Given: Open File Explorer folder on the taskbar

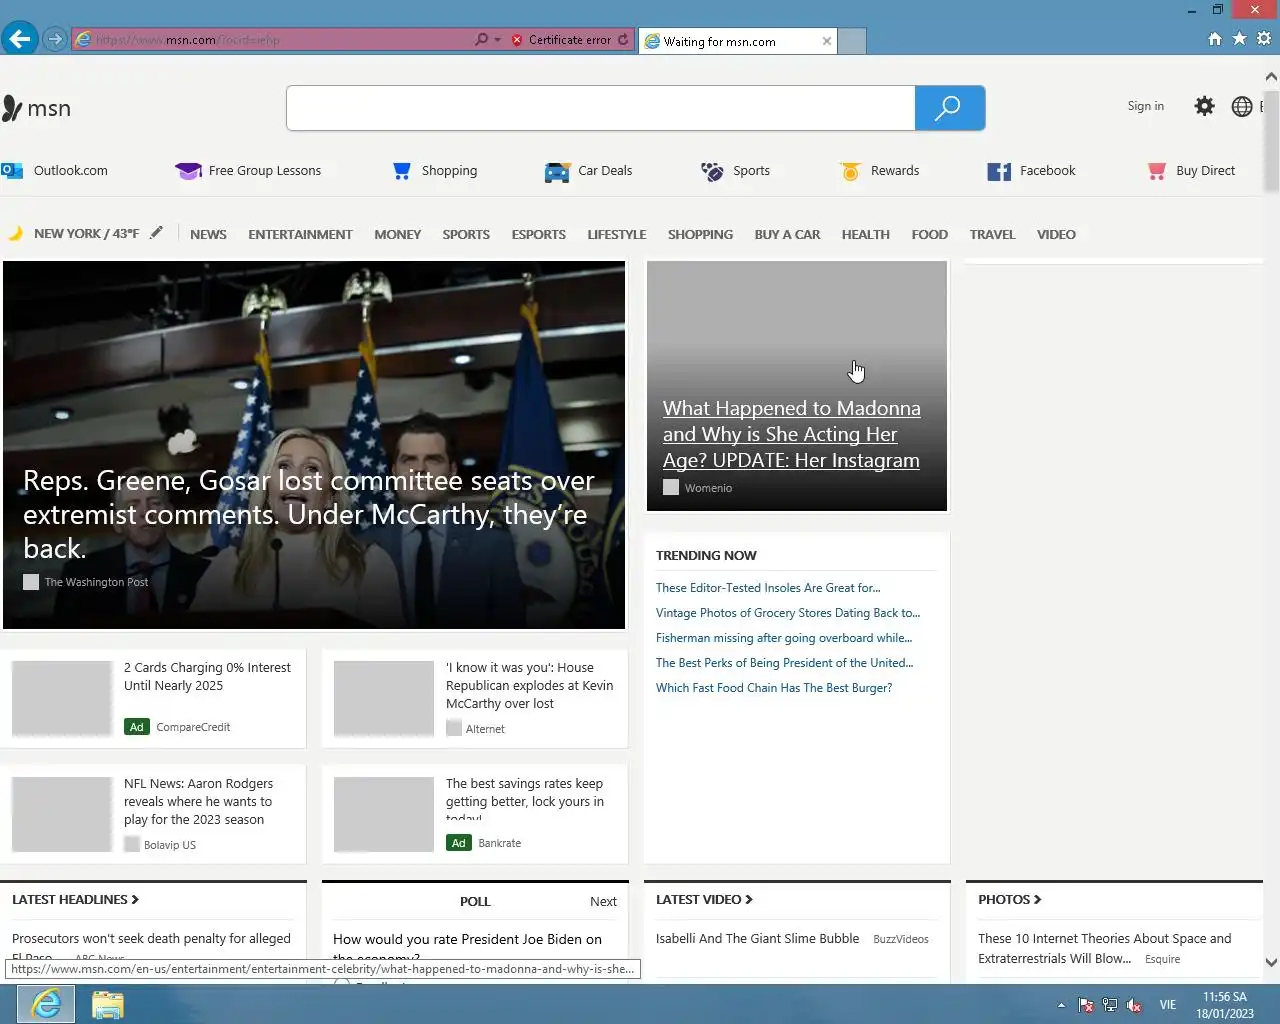Looking at the screenshot, I should [x=108, y=1004].
